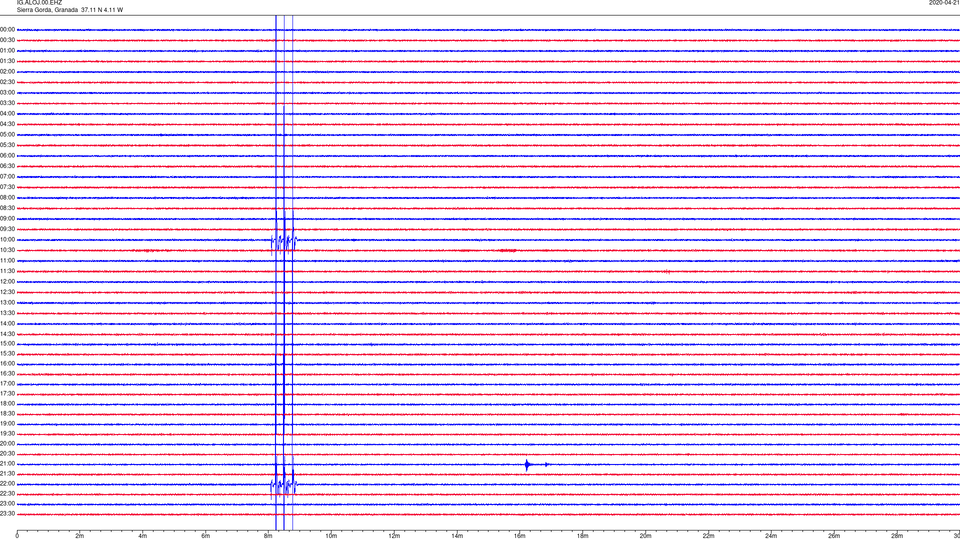
Task: Click the 14m tick on the minute axis
Action: (457, 536)
